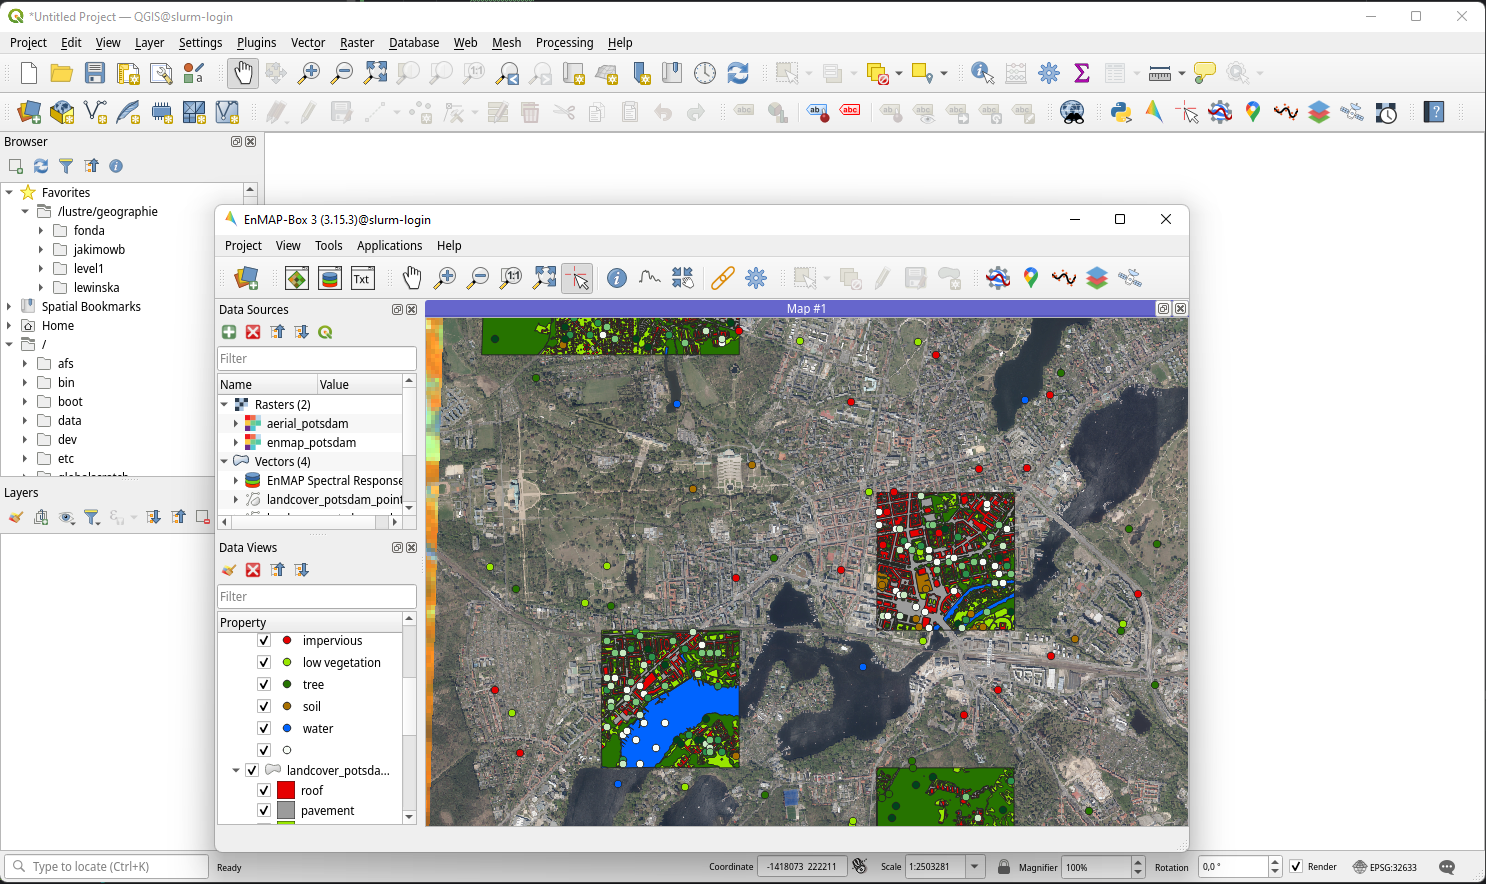Expand the fonda folder in Browser

coord(41,230)
